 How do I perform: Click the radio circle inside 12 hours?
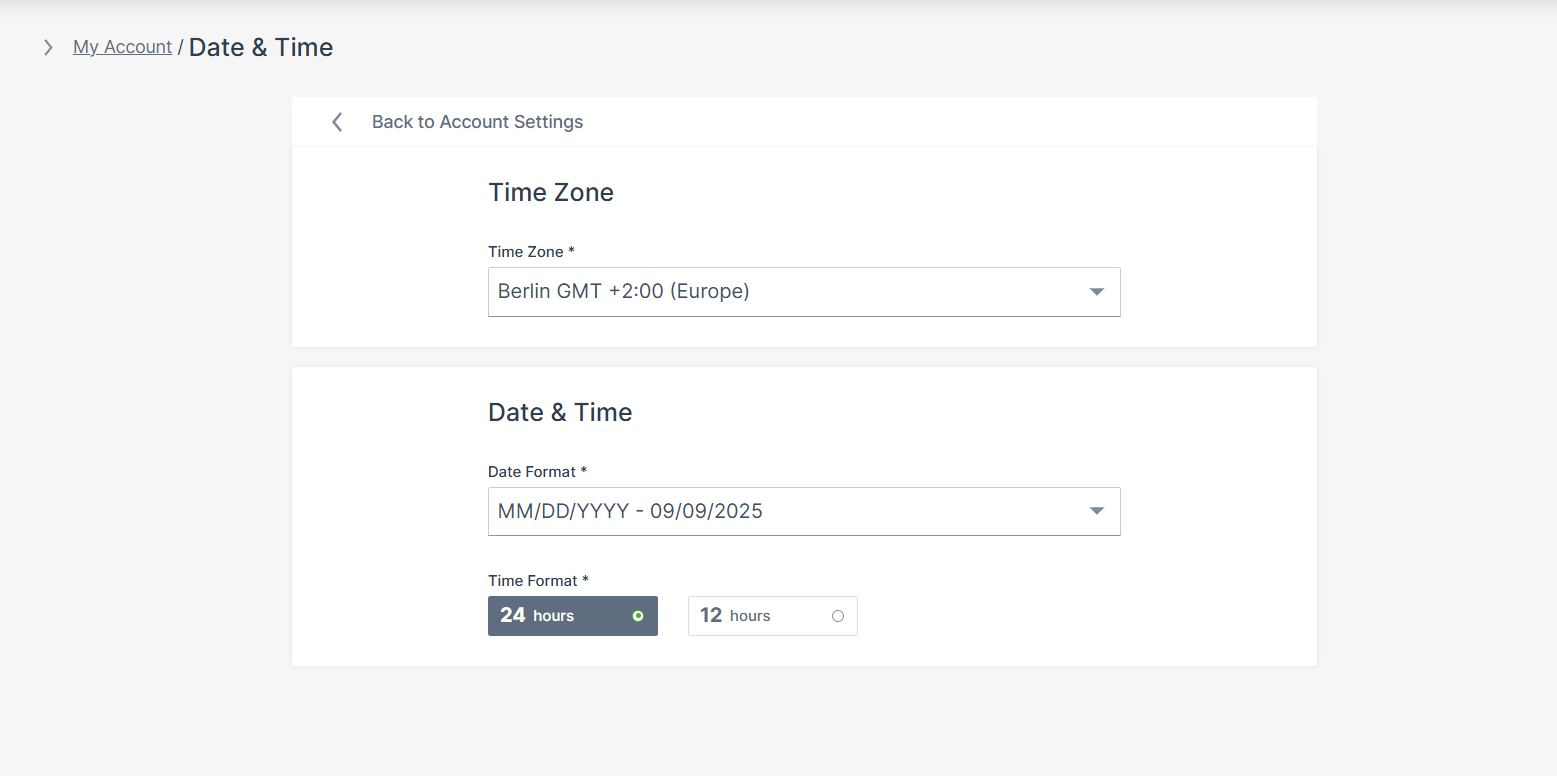pos(838,616)
